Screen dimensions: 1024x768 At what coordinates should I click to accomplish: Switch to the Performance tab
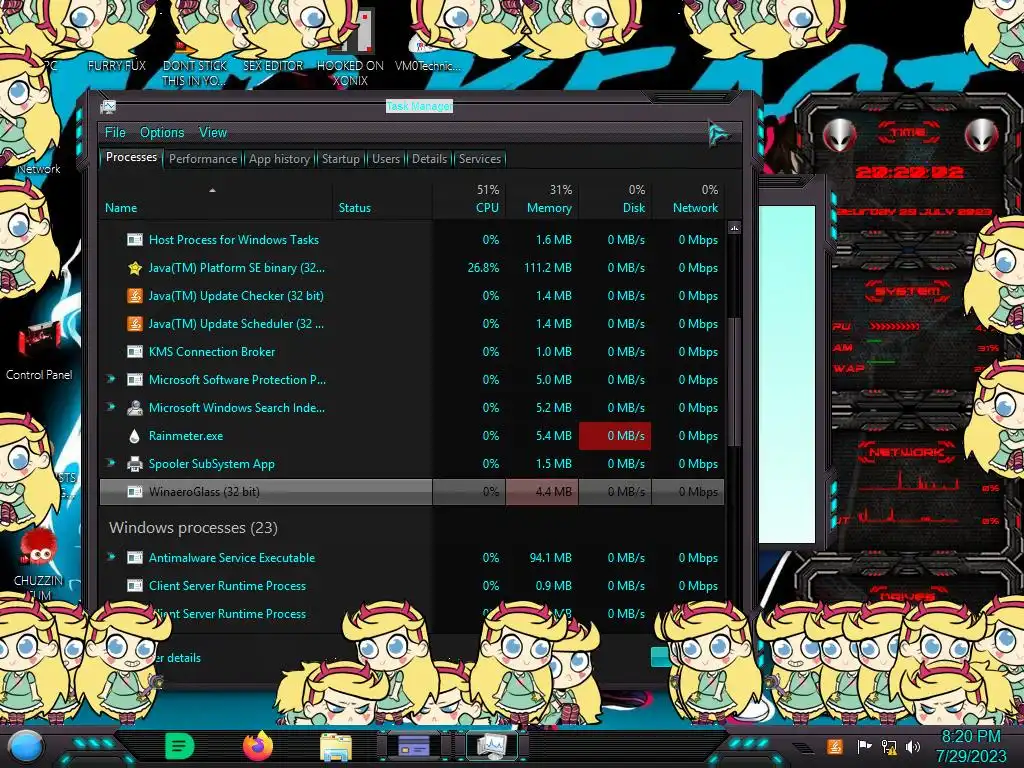coord(203,159)
